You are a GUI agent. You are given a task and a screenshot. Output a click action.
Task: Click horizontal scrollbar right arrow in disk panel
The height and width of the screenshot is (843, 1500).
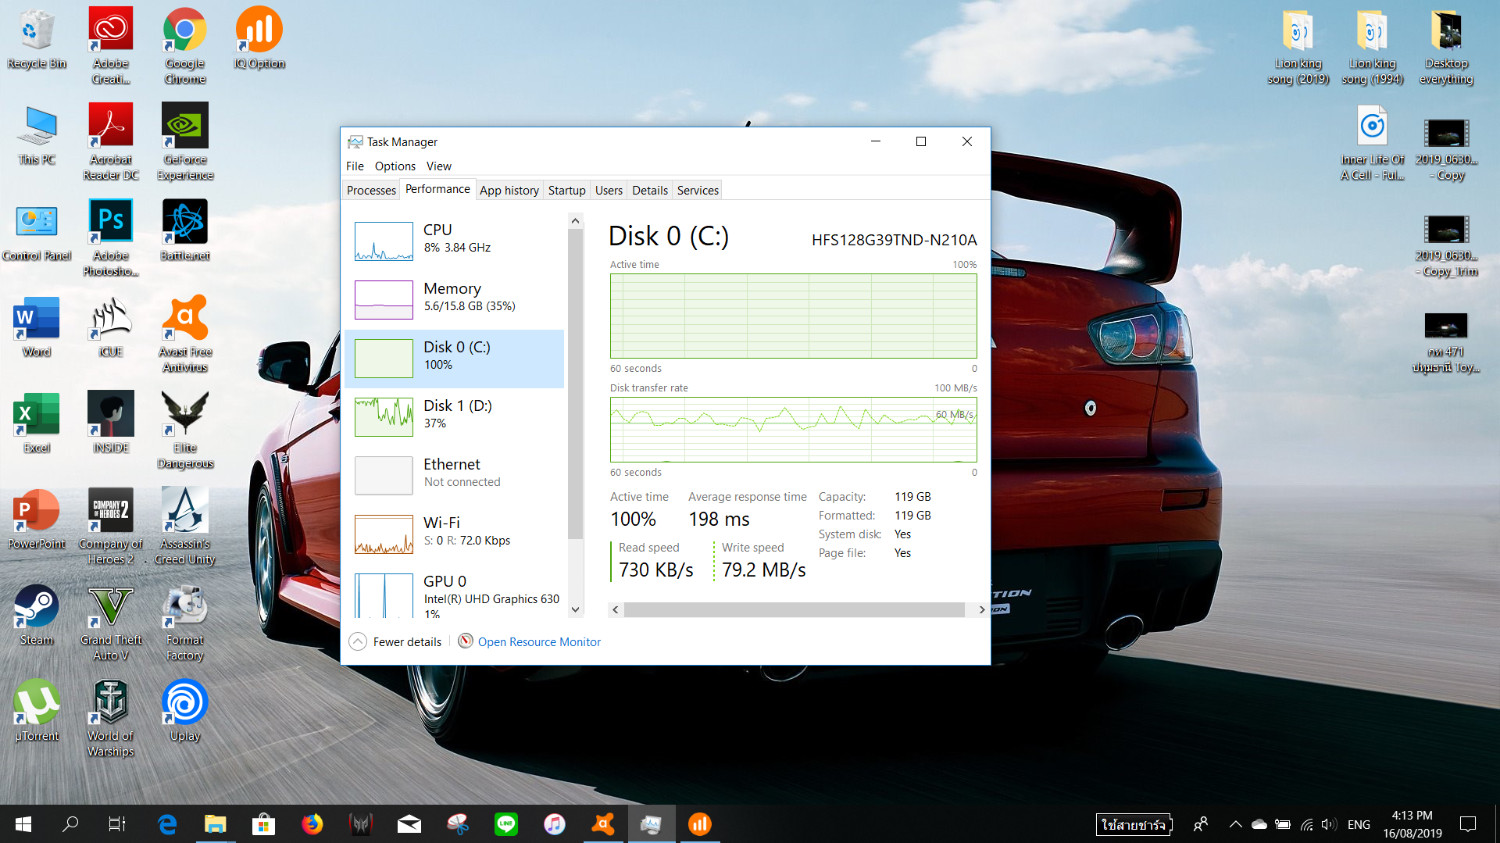(982, 609)
